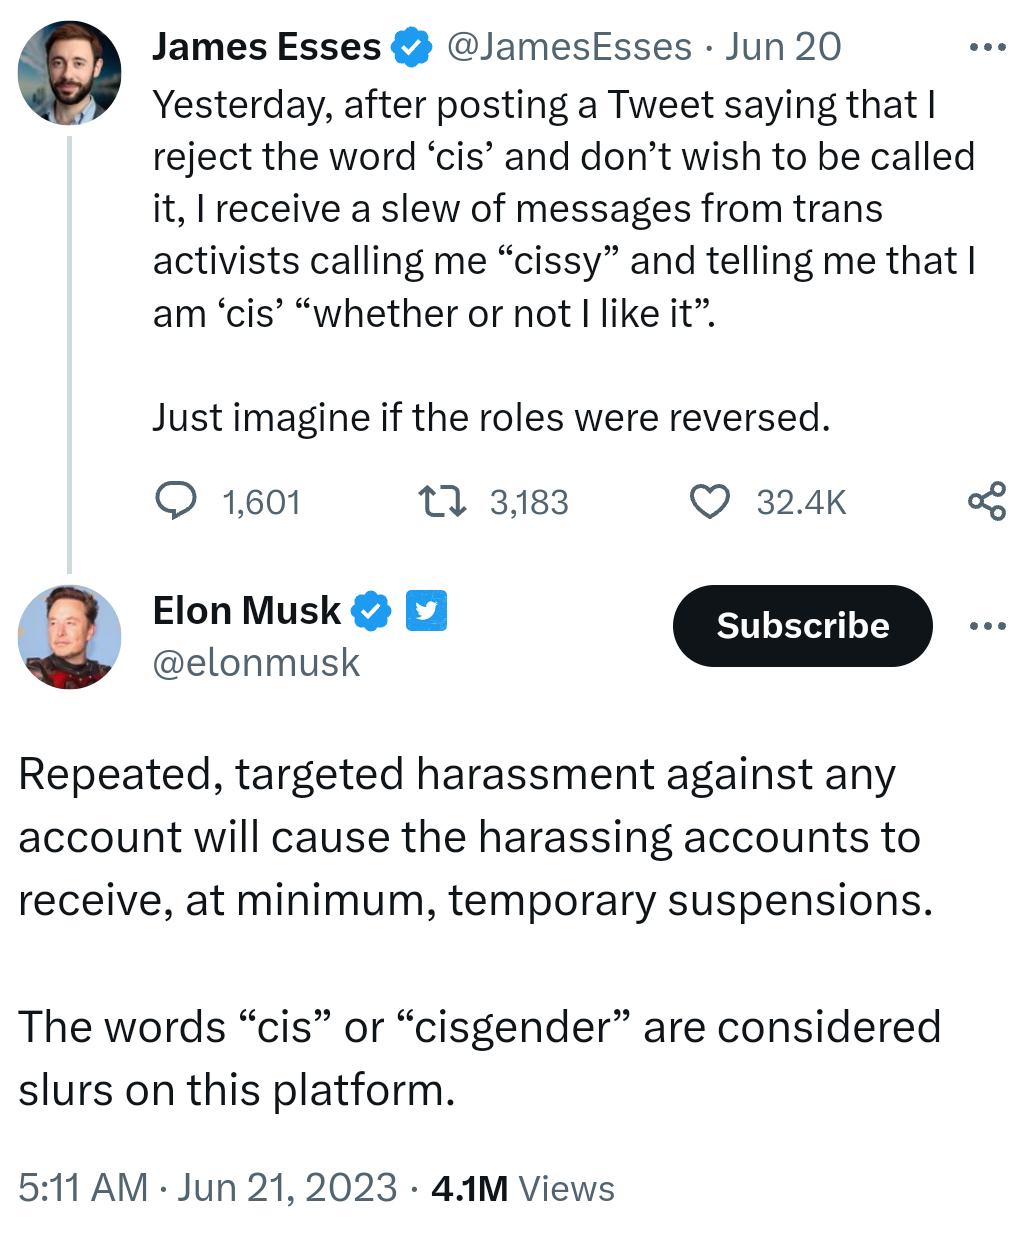Click James Esses' blue verified badge
The width and height of the screenshot is (1025, 1238).
point(411,47)
